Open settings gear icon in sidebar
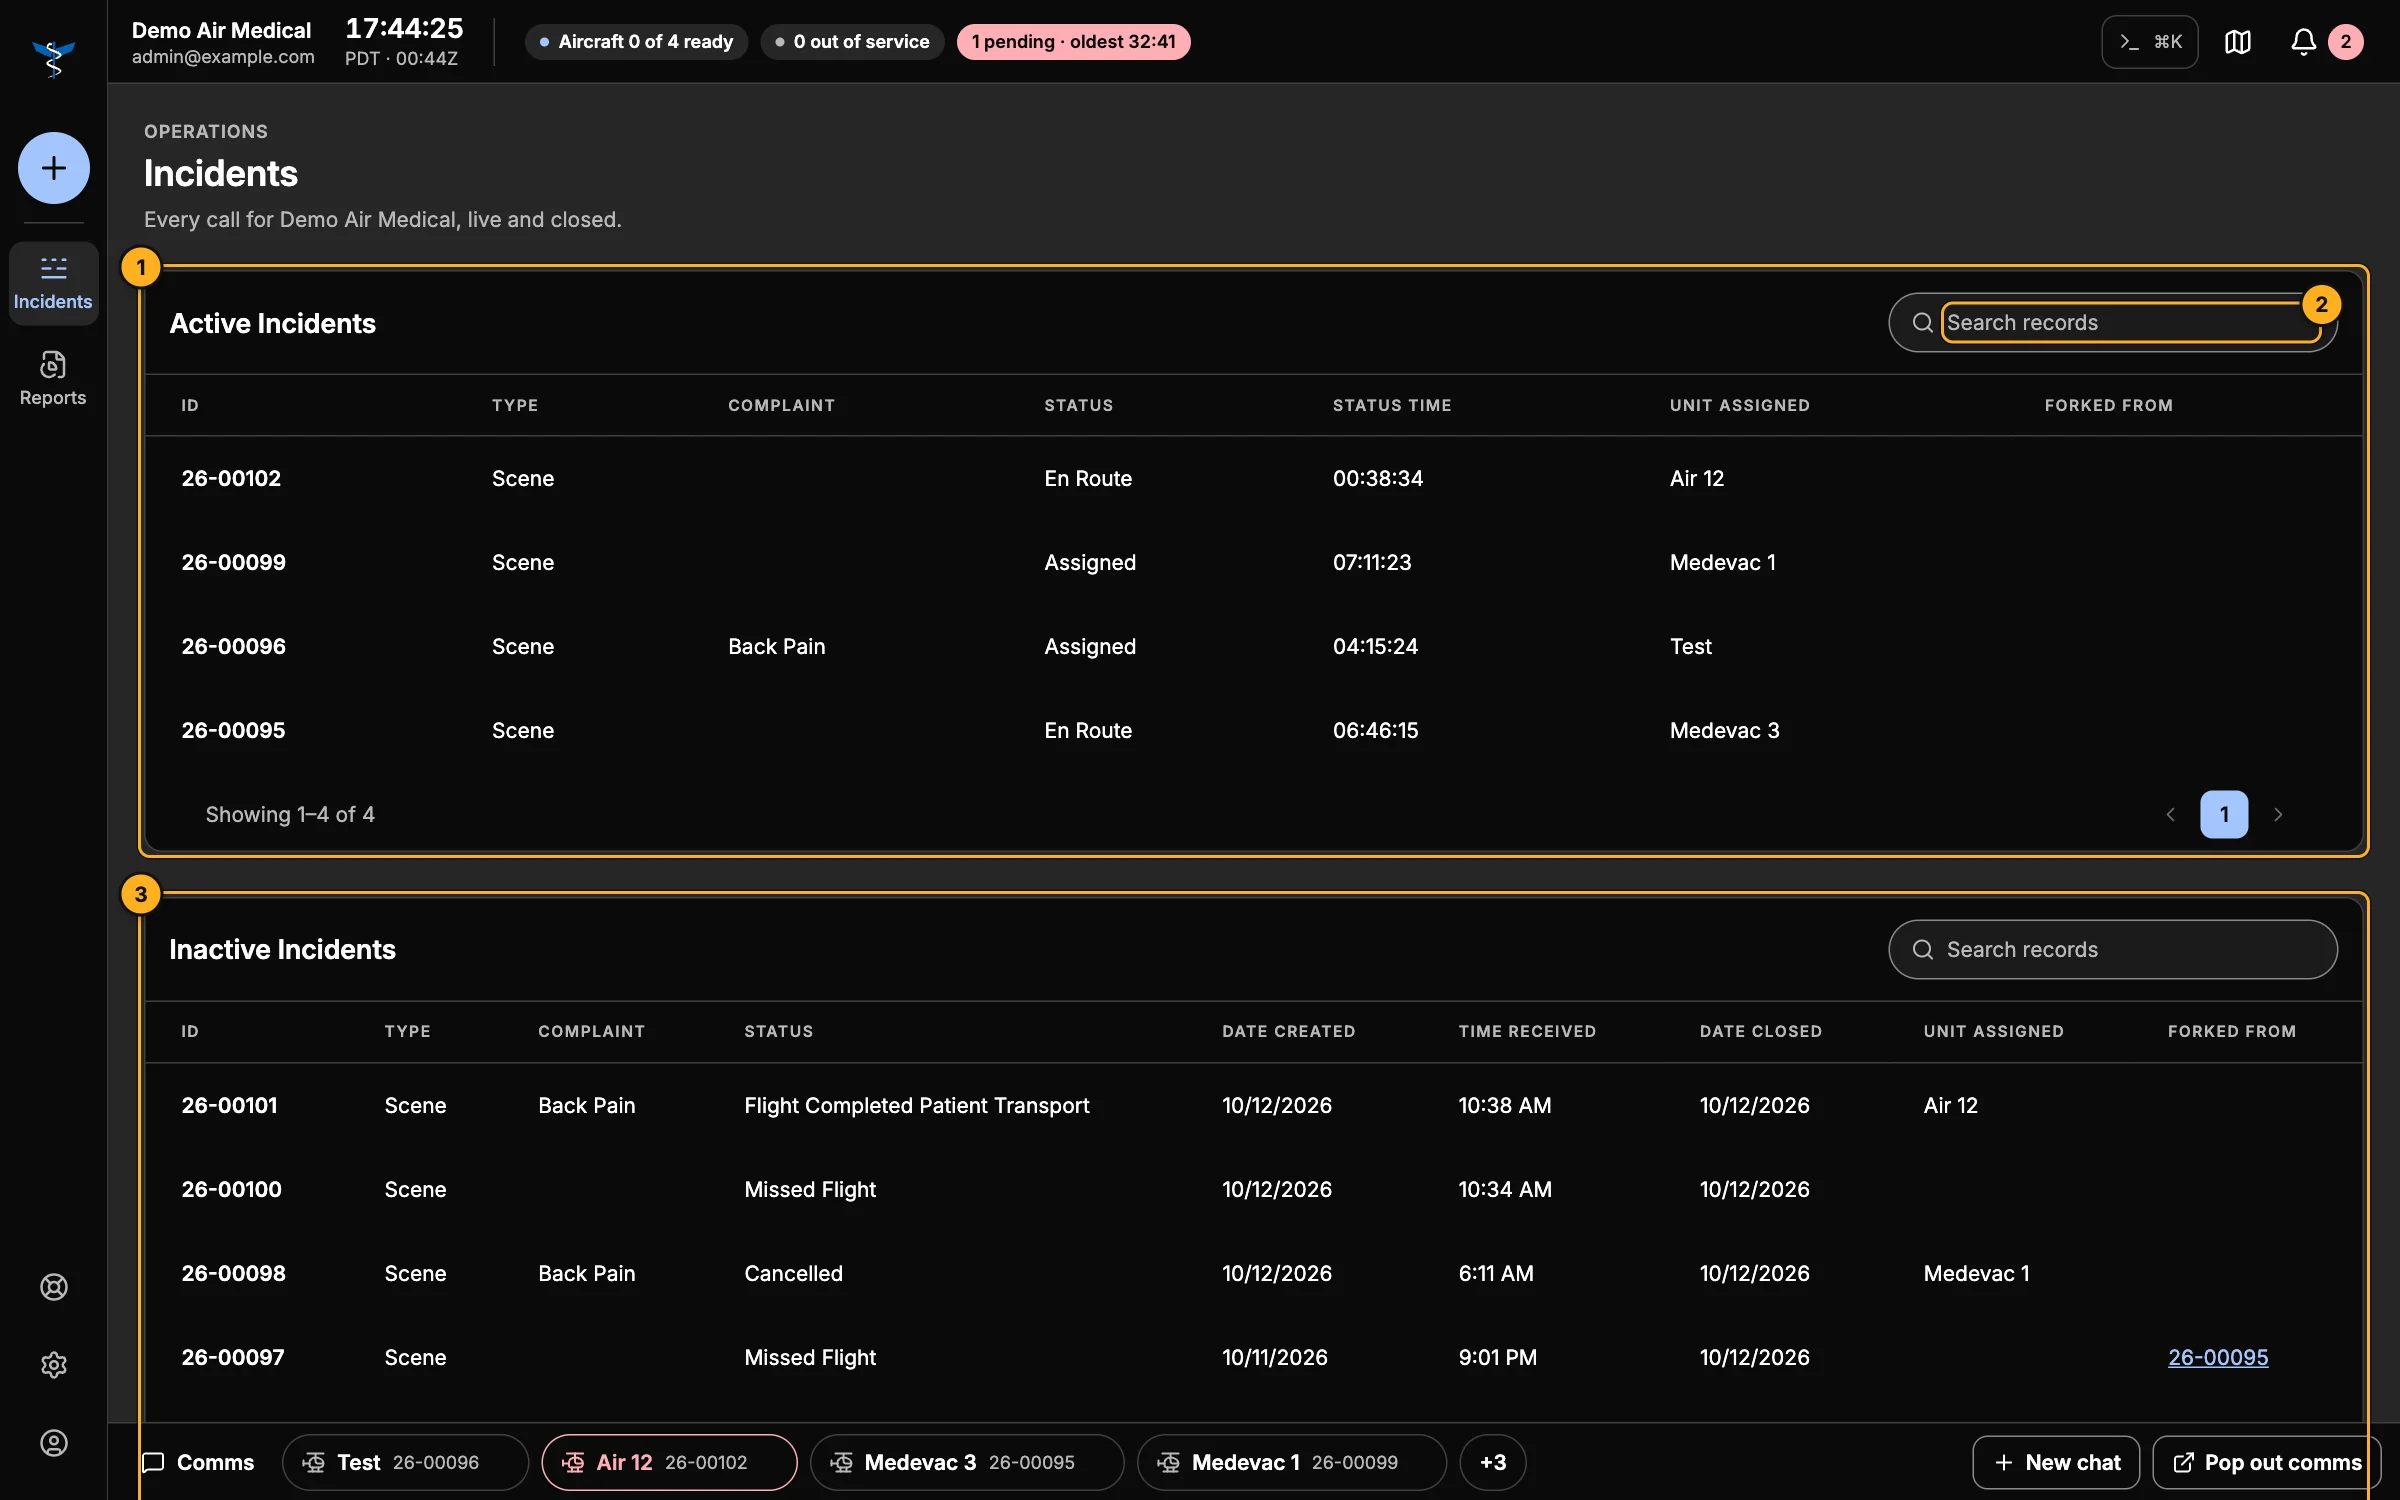Image resolution: width=2400 pixels, height=1500 pixels. coord(53,1365)
